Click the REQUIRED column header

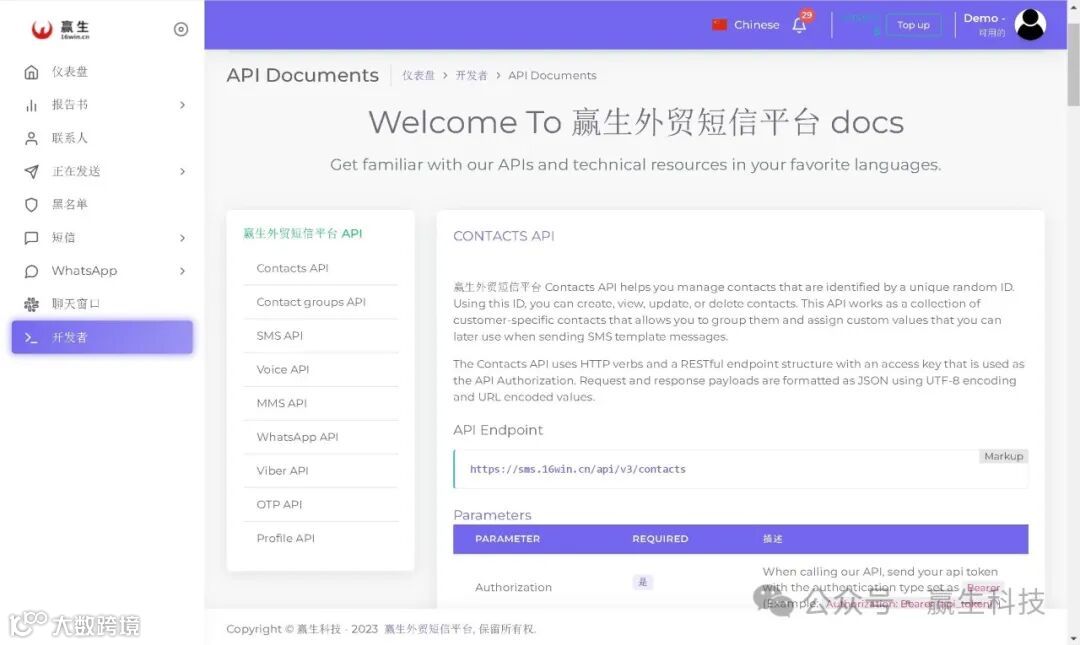point(660,539)
